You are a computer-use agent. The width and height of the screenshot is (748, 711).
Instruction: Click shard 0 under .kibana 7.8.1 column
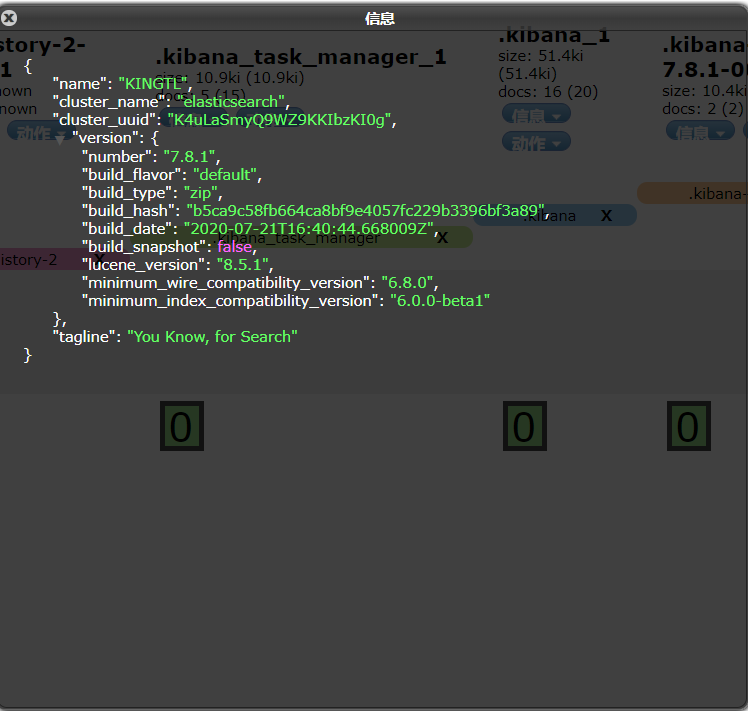(689, 426)
